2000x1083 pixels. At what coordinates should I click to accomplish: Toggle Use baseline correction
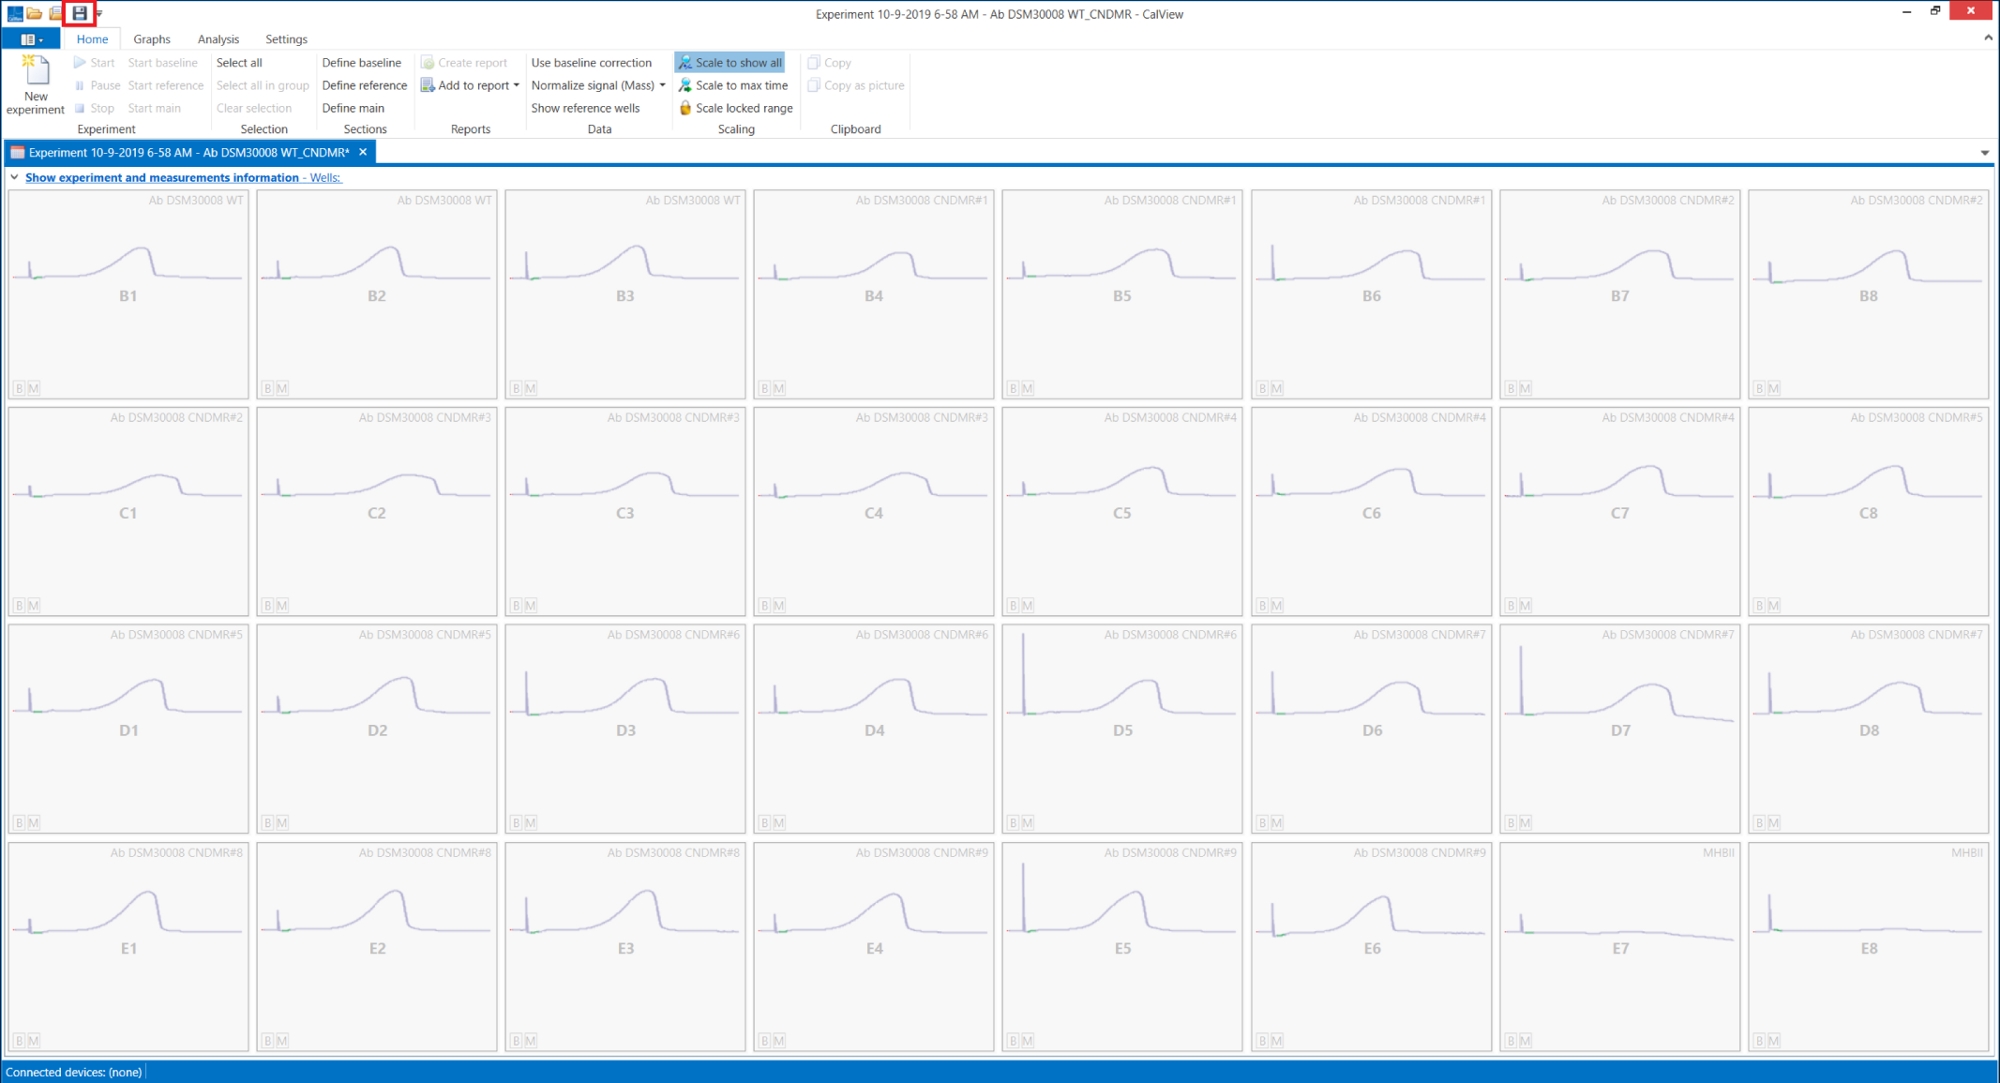pyautogui.click(x=591, y=62)
